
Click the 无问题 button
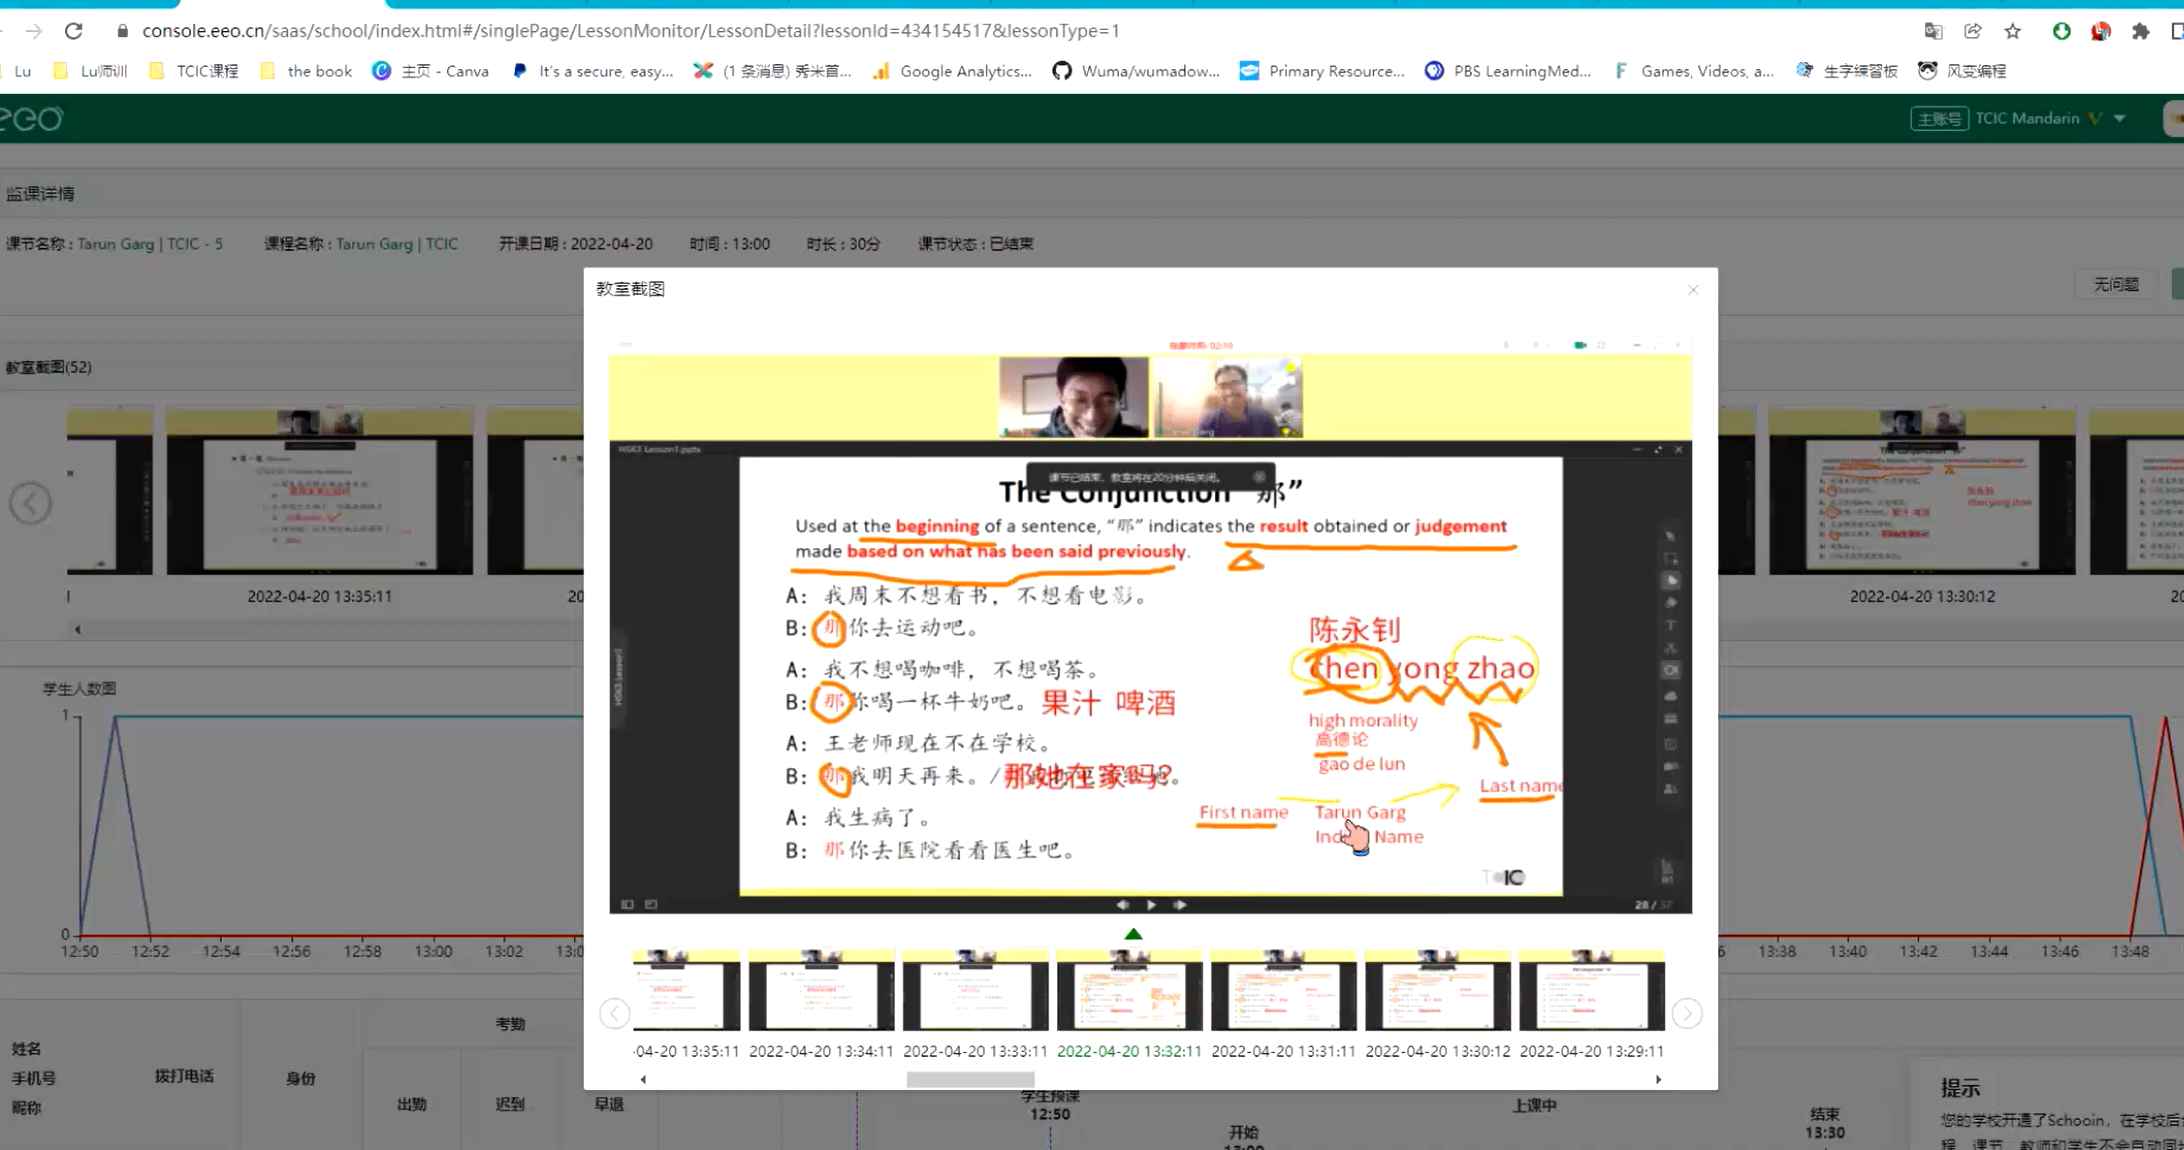pos(2116,284)
